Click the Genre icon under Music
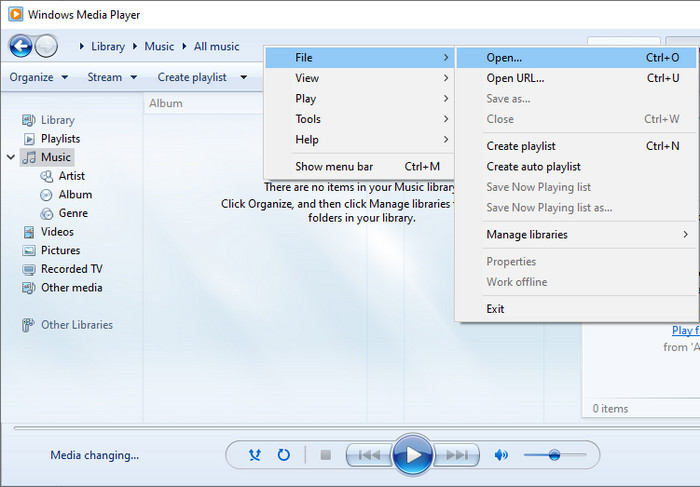 coord(46,214)
